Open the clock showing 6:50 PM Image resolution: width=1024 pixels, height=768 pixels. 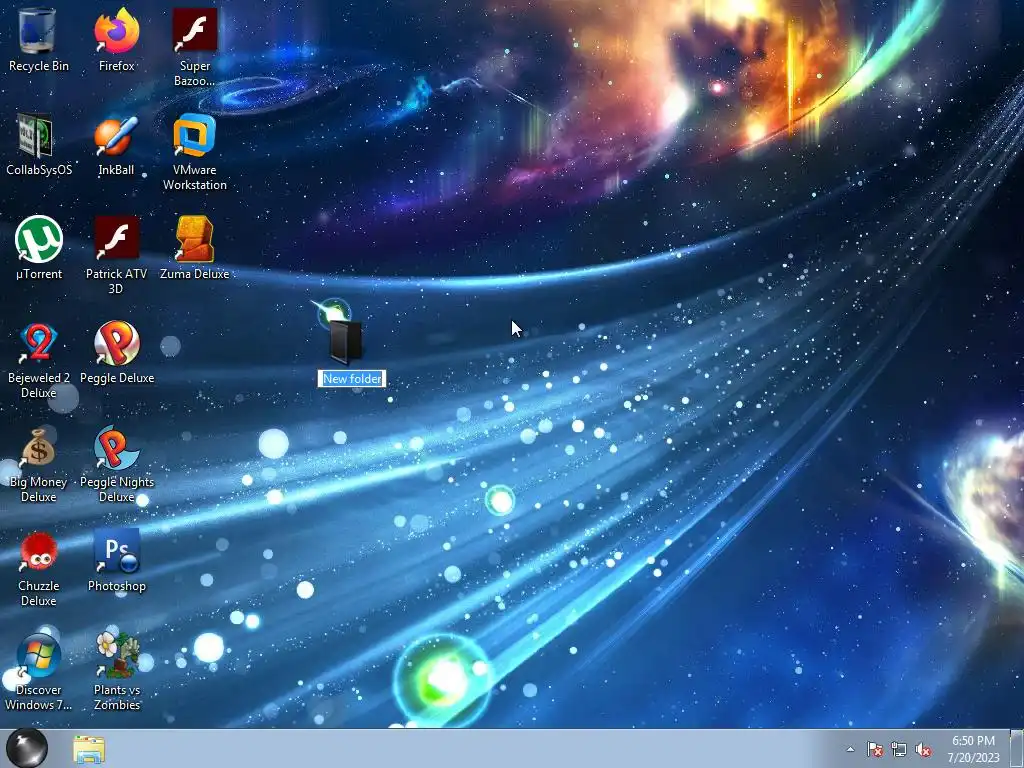click(973, 749)
